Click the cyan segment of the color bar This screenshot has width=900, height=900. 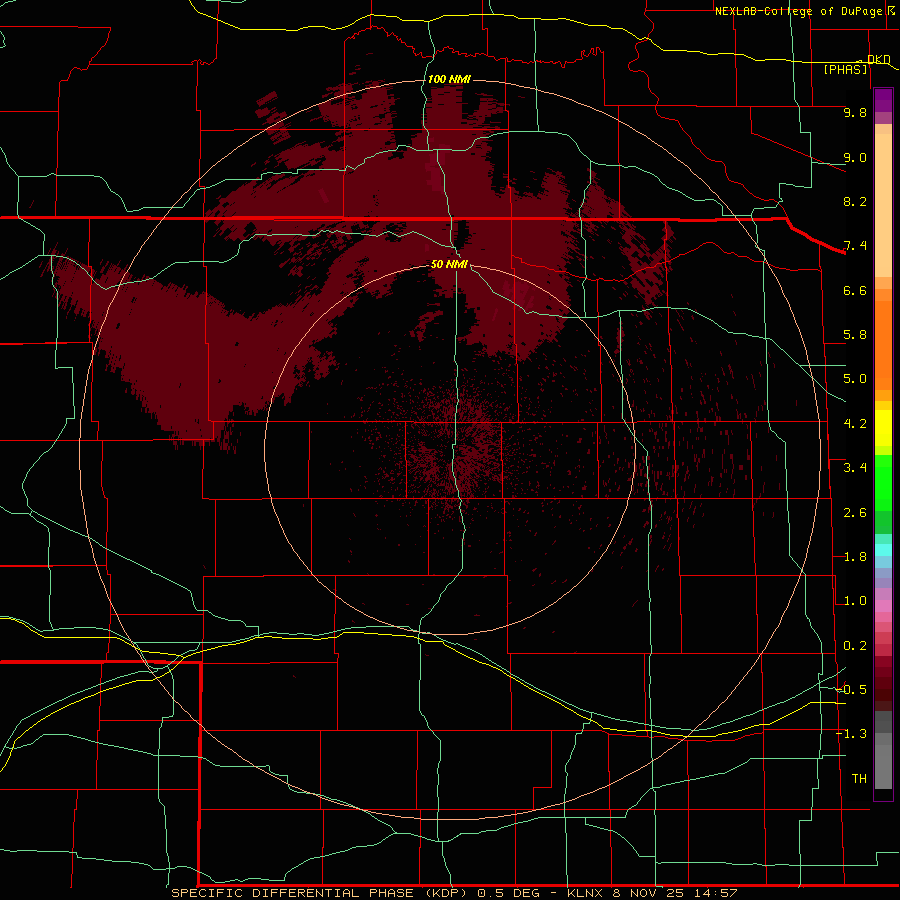(x=883, y=550)
